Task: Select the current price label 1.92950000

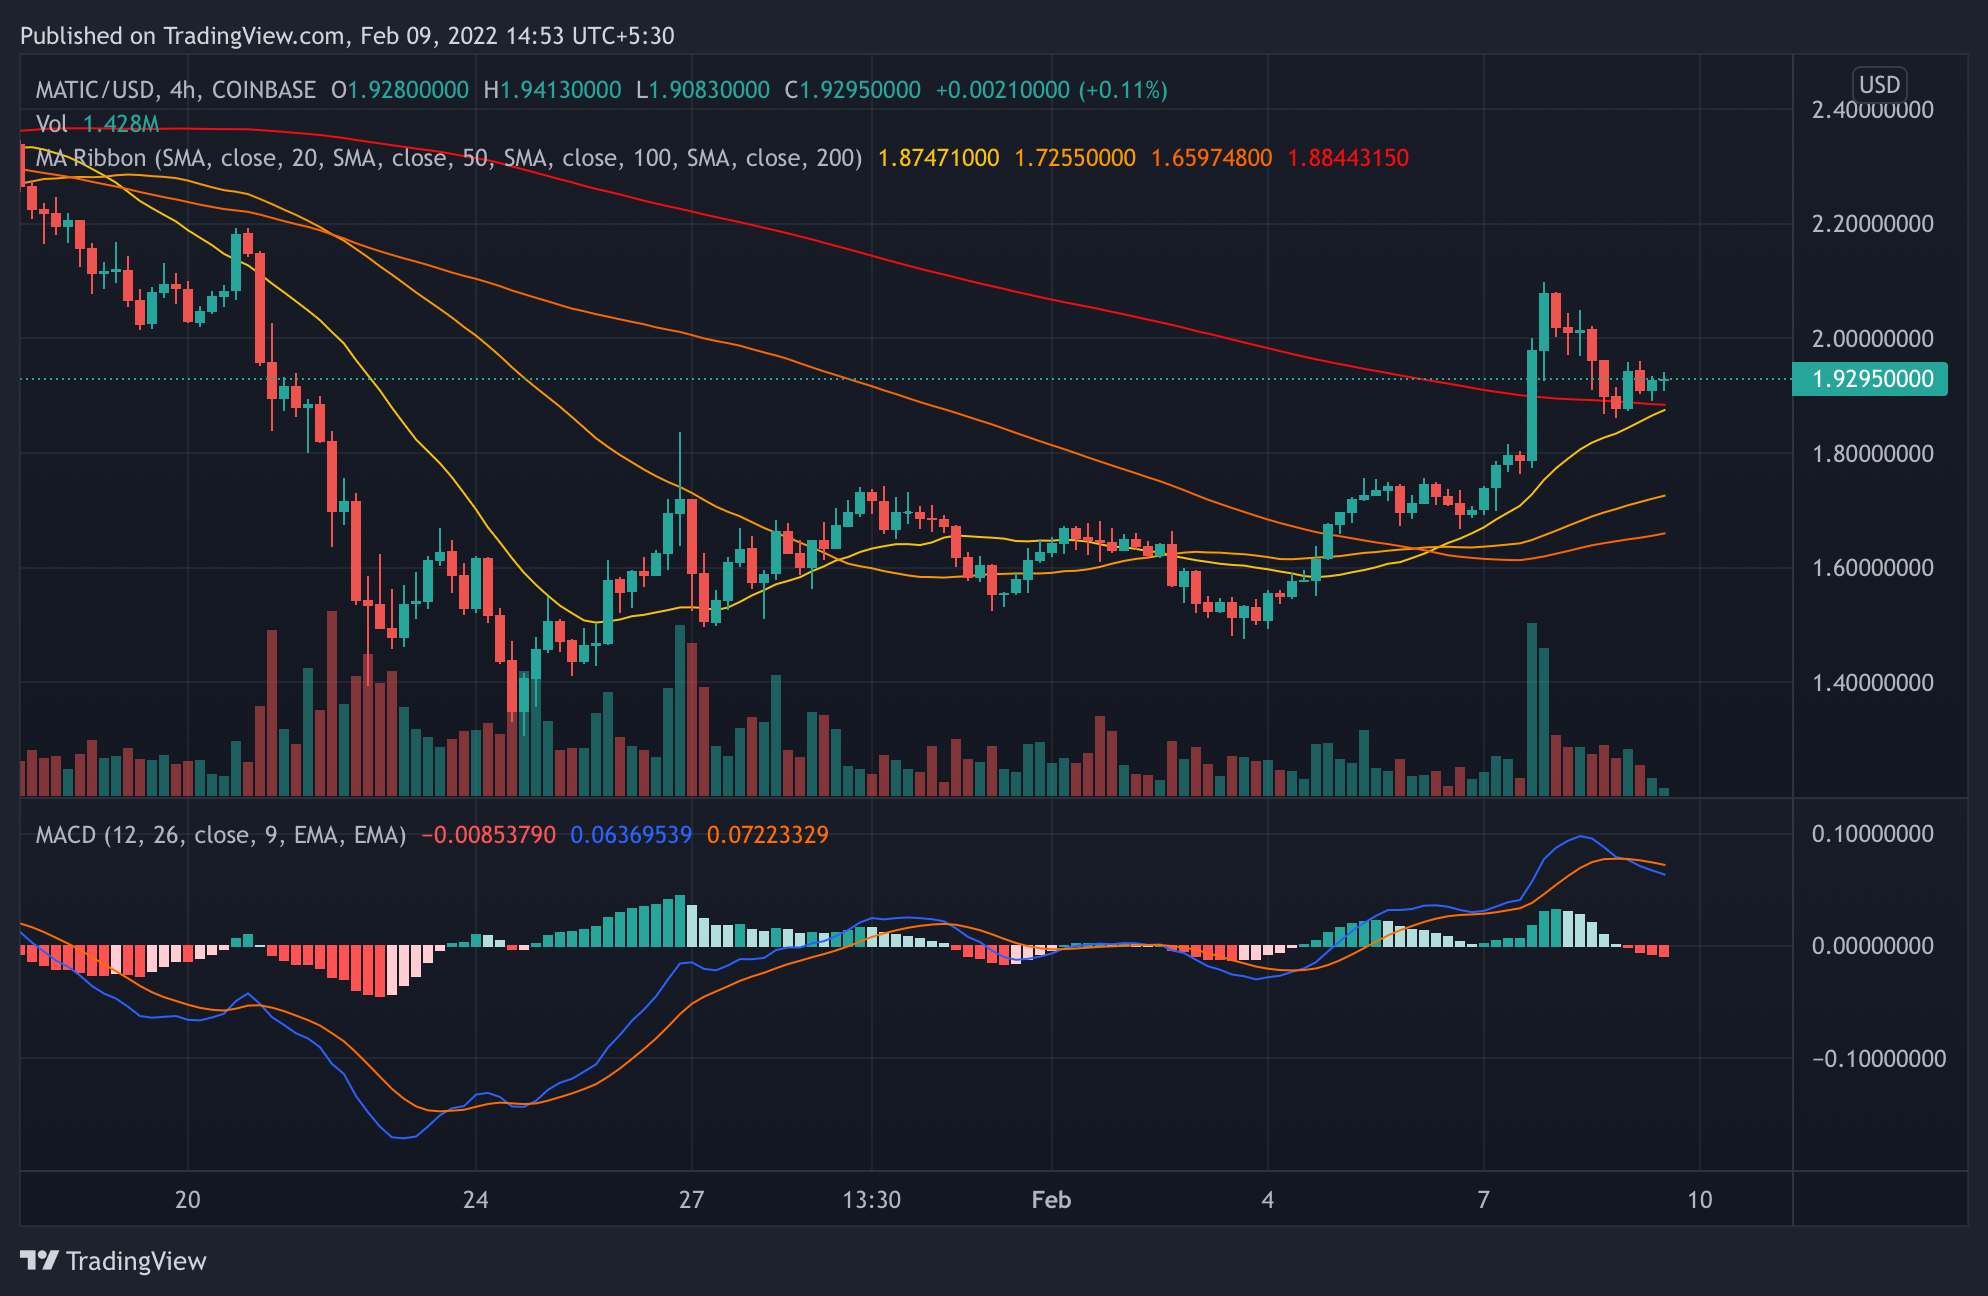Action: click(x=1868, y=378)
